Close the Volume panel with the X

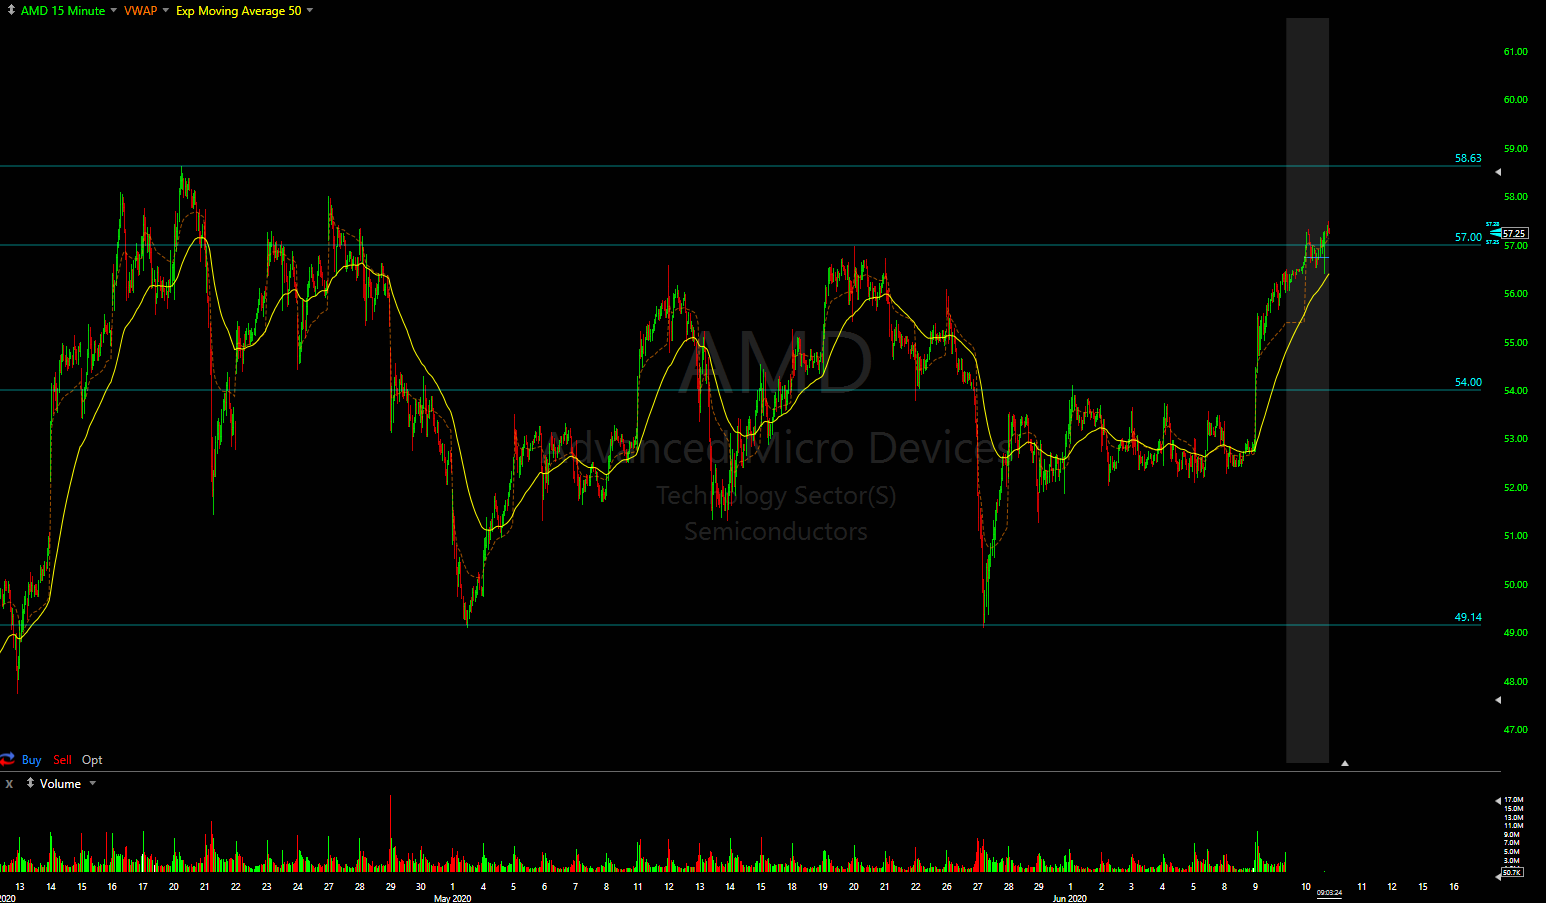pyautogui.click(x=9, y=784)
